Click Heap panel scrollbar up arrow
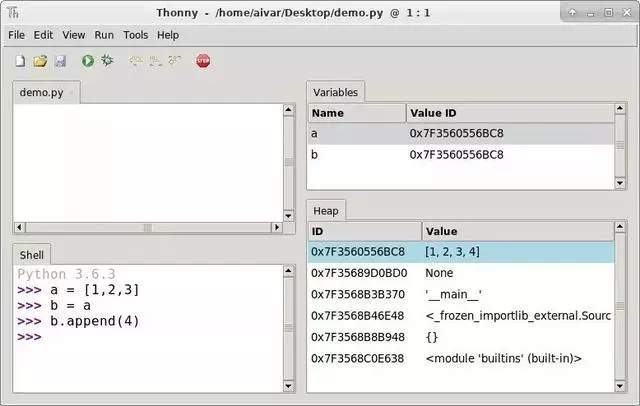 pos(620,227)
